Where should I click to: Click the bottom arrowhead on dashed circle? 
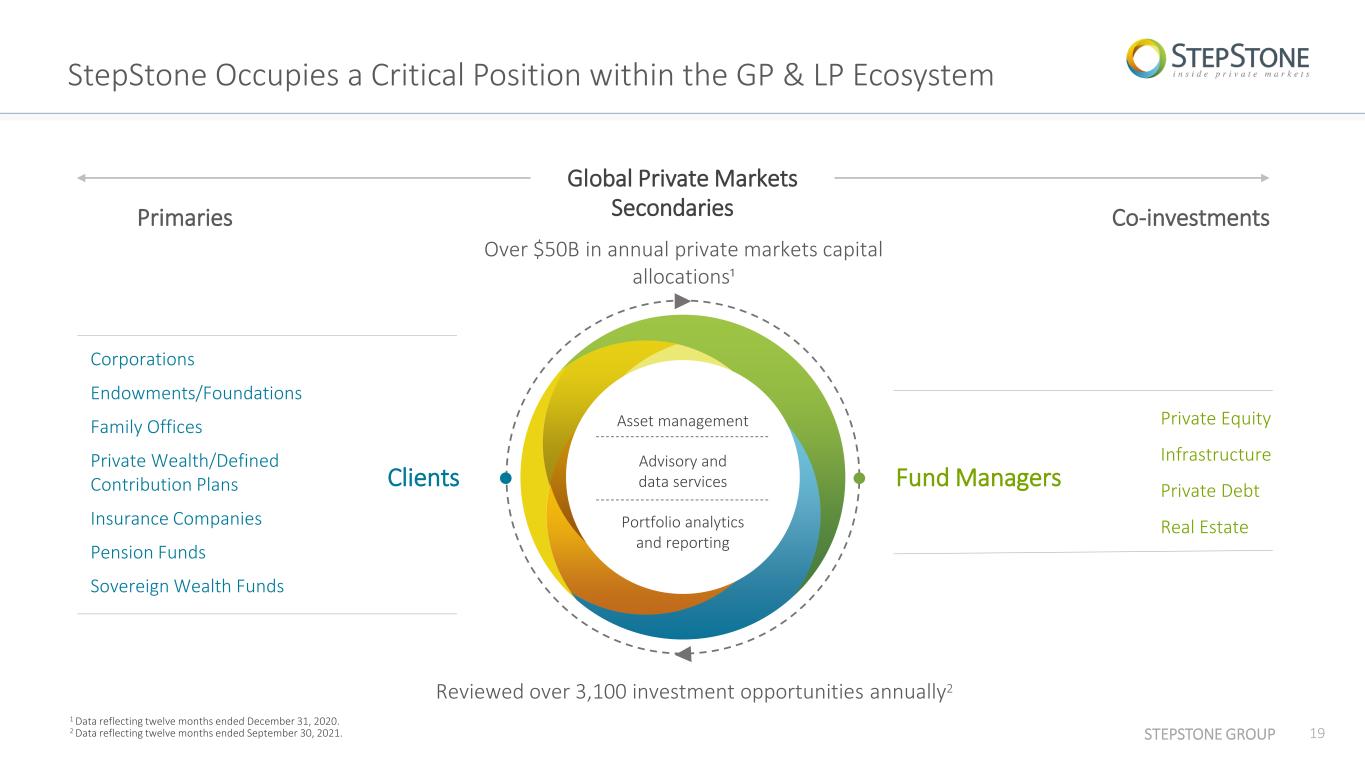click(683, 655)
